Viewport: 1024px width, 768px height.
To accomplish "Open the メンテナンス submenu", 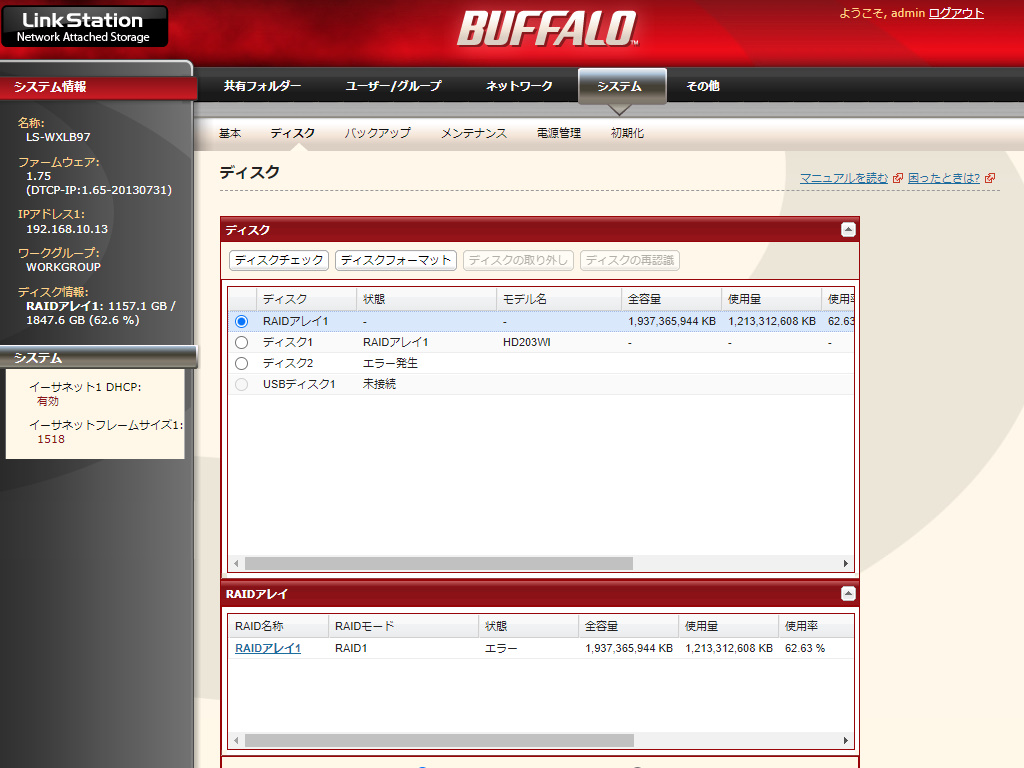I will pyautogui.click(x=474, y=133).
